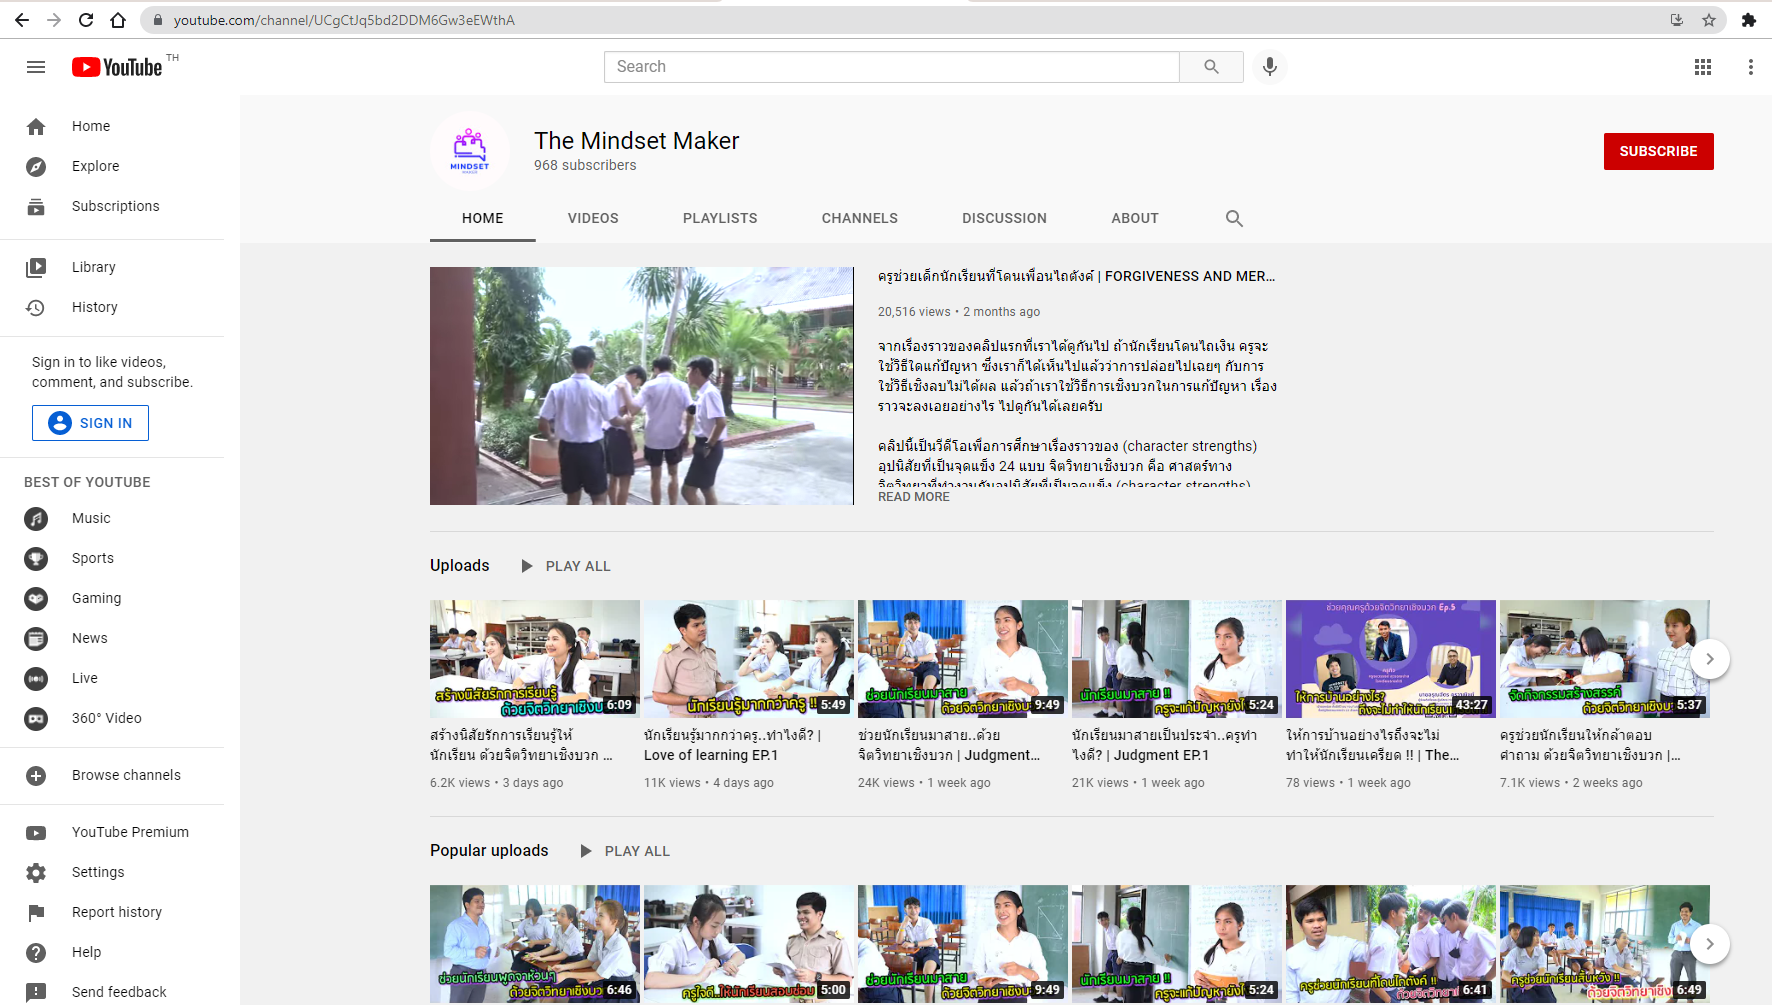Screen dimensions: 1772x1005
Task: Click the SIGN IN button
Action: (90, 423)
